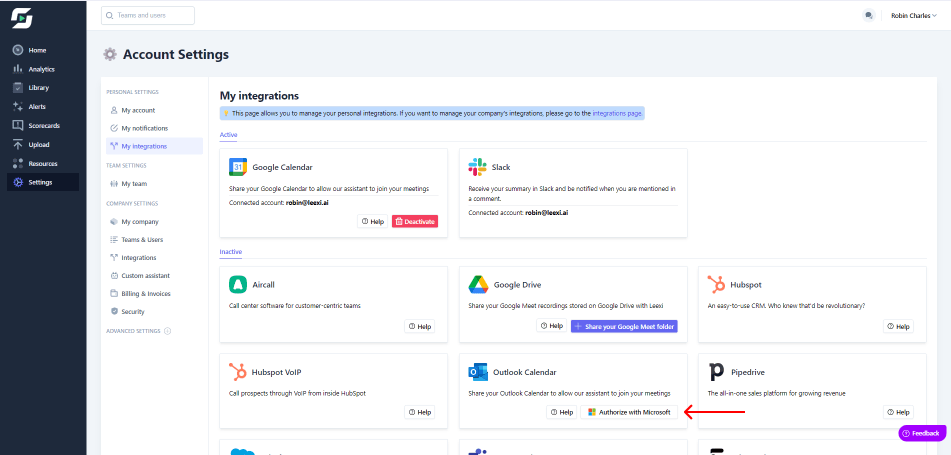Switch to the Active integrations tab
The height and width of the screenshot is (455, 951).
tap(229, 134)
